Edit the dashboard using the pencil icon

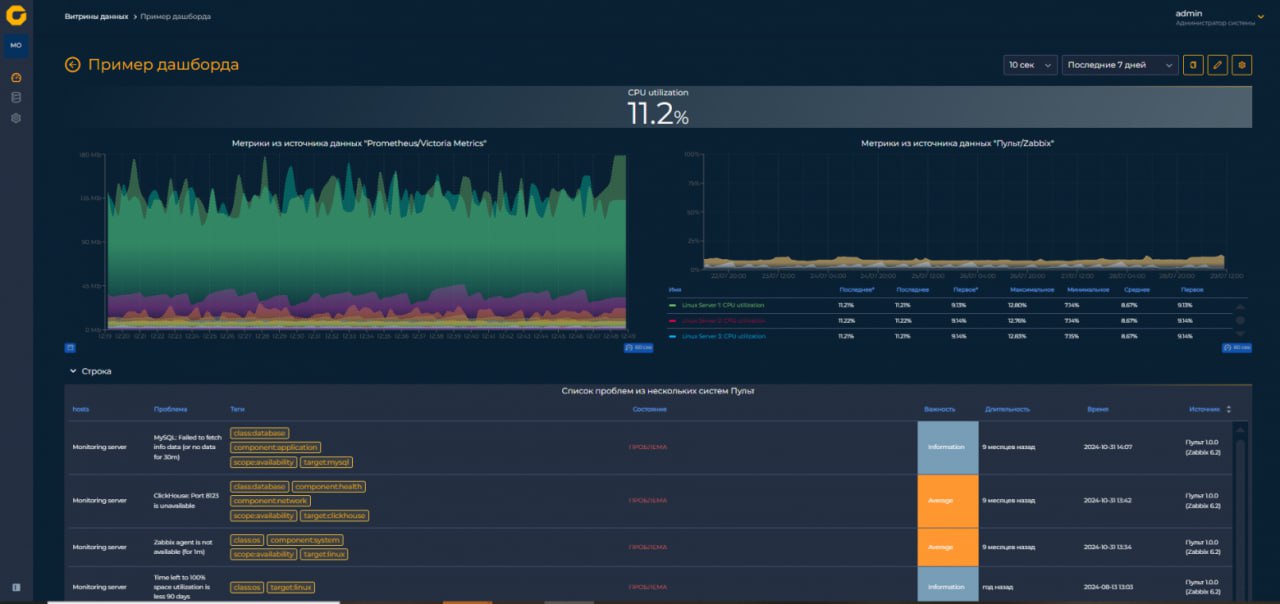click(1217, 64)
